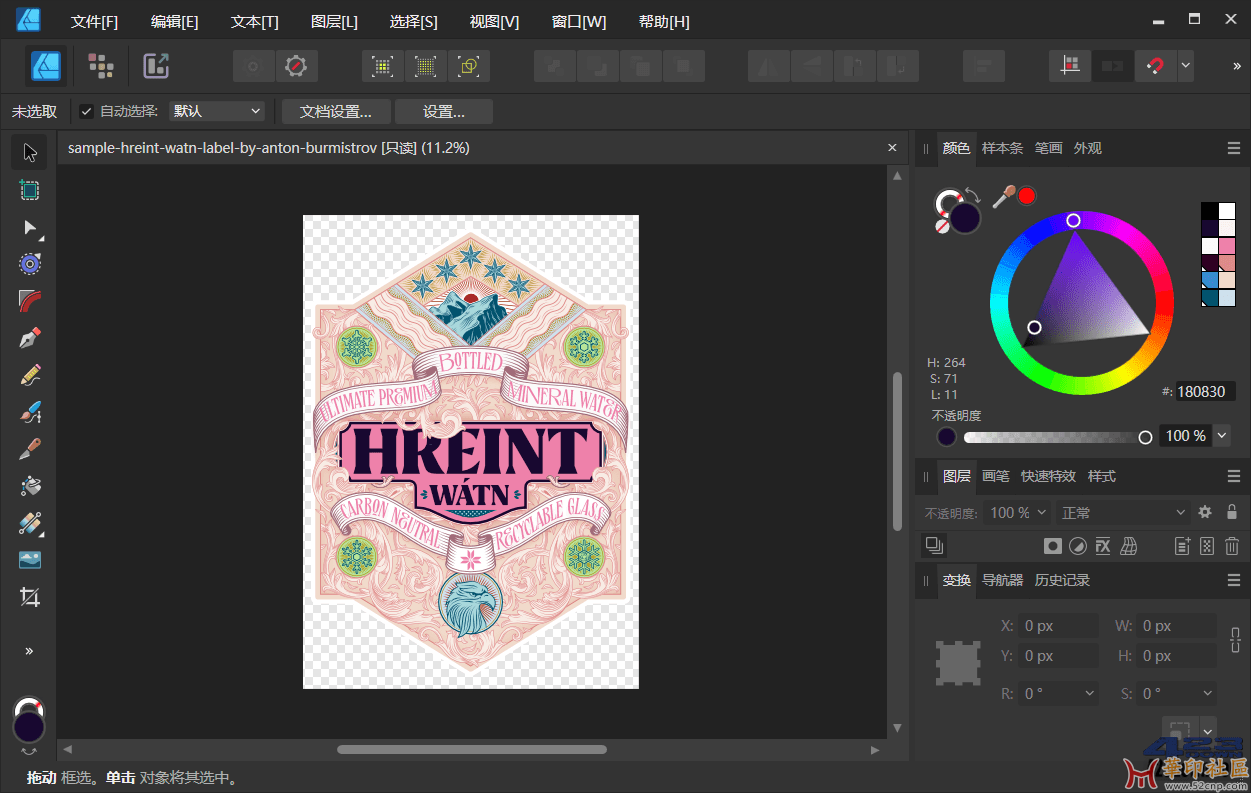This screenshot has width=1251, height=793.
Task: Switch to Export persona icon
Action: [x=156, y=66]
